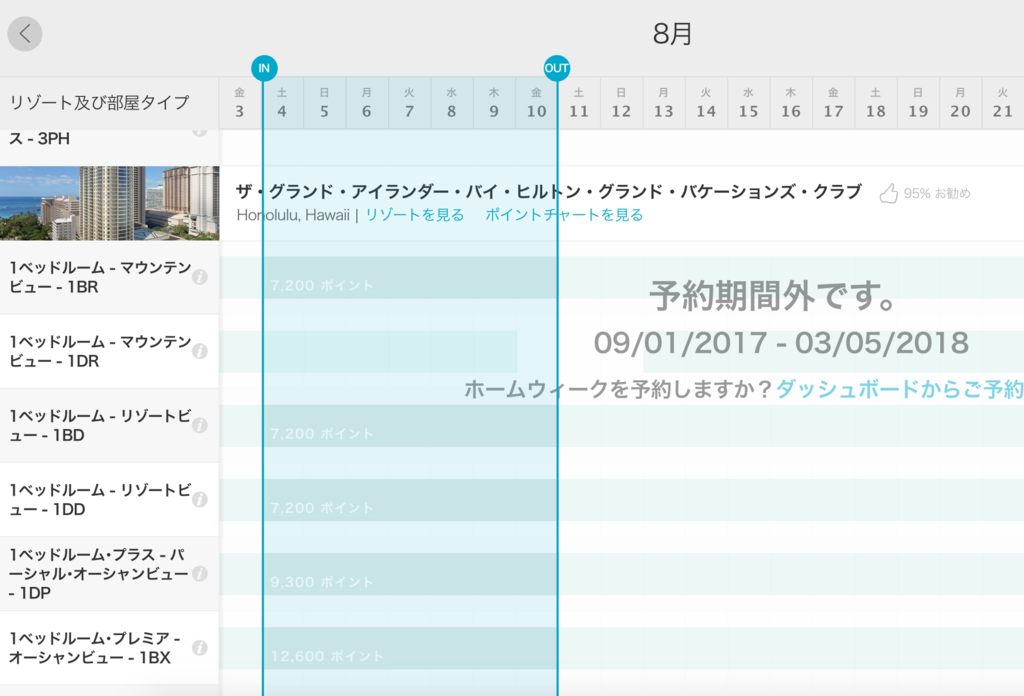Image resolution: width=1024 pixels, height=696 pixels.
Task: Click the リゾート及び部屋タイプ column header
Action: pos(99,103)
